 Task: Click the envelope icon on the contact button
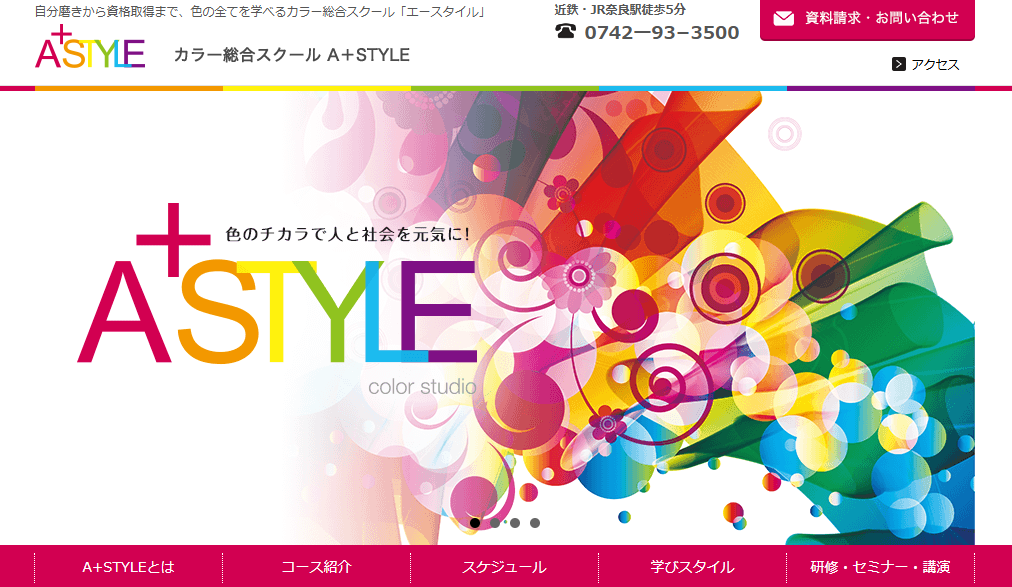tap(784, 18)
